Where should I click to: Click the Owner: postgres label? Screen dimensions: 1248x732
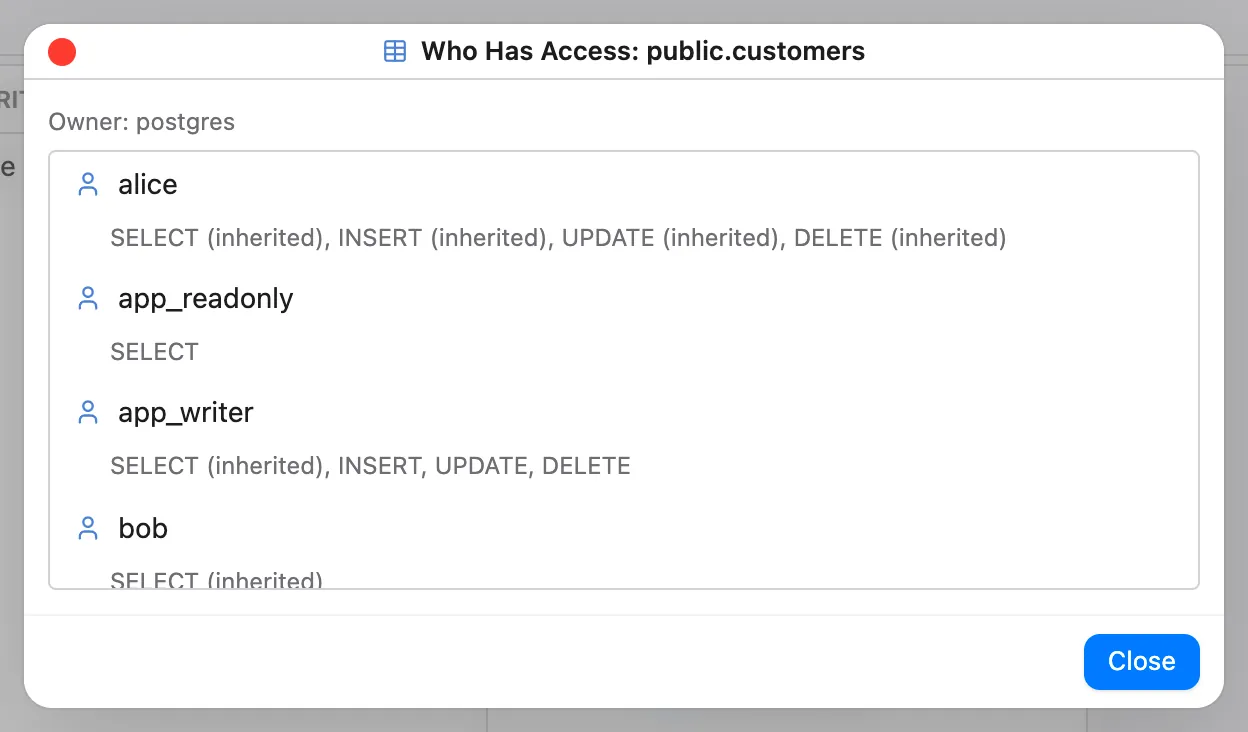142,122
